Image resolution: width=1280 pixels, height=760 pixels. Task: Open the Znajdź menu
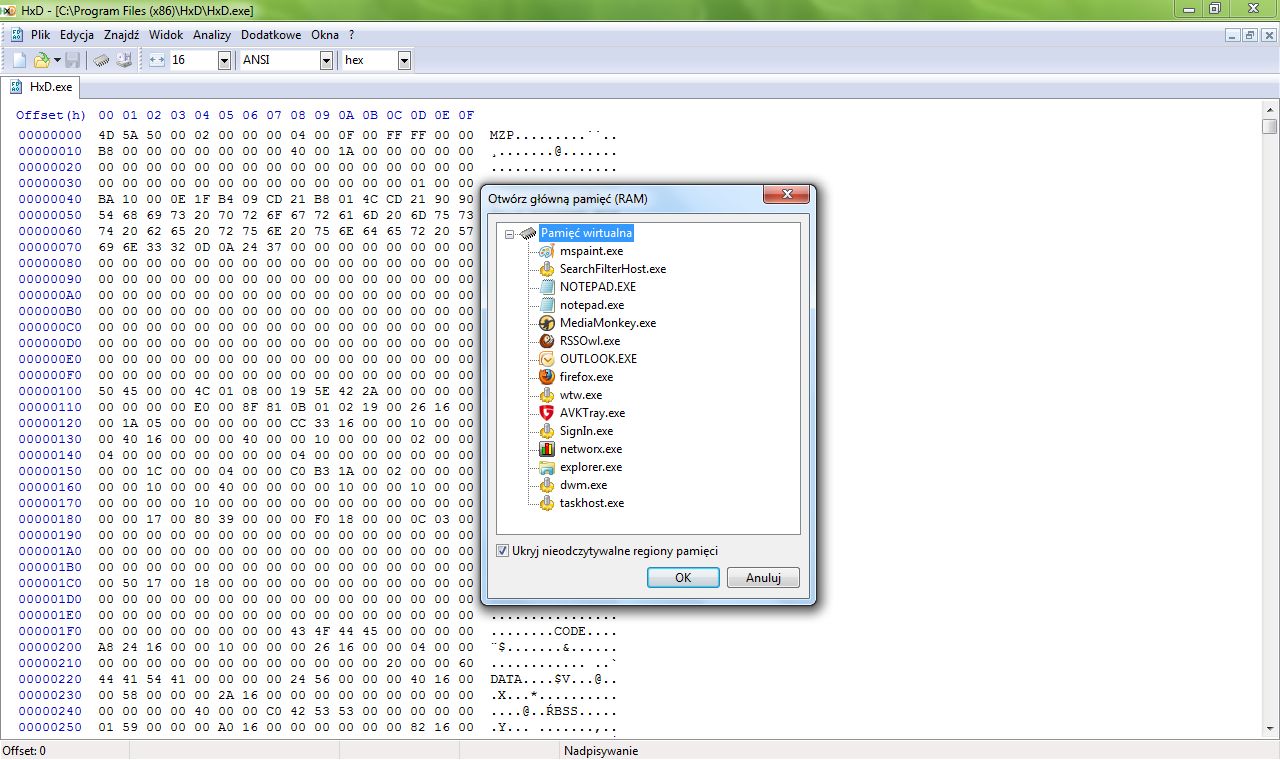(121, 34)
